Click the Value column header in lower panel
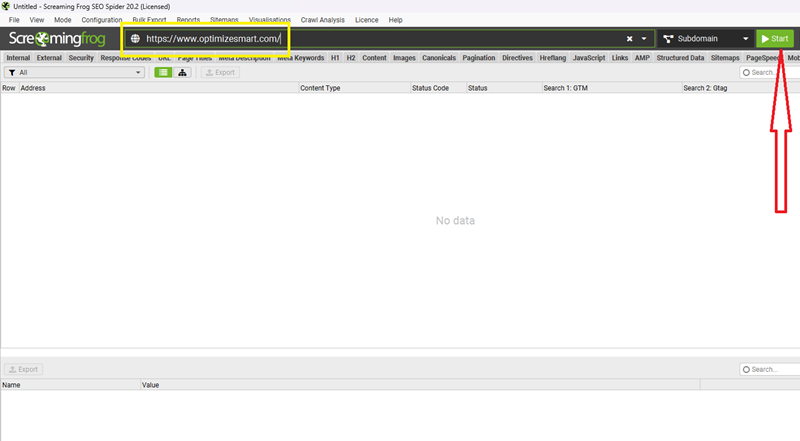The width and height of the screenshot is (800, 441). pyautogui.click(x=420, y=385)
